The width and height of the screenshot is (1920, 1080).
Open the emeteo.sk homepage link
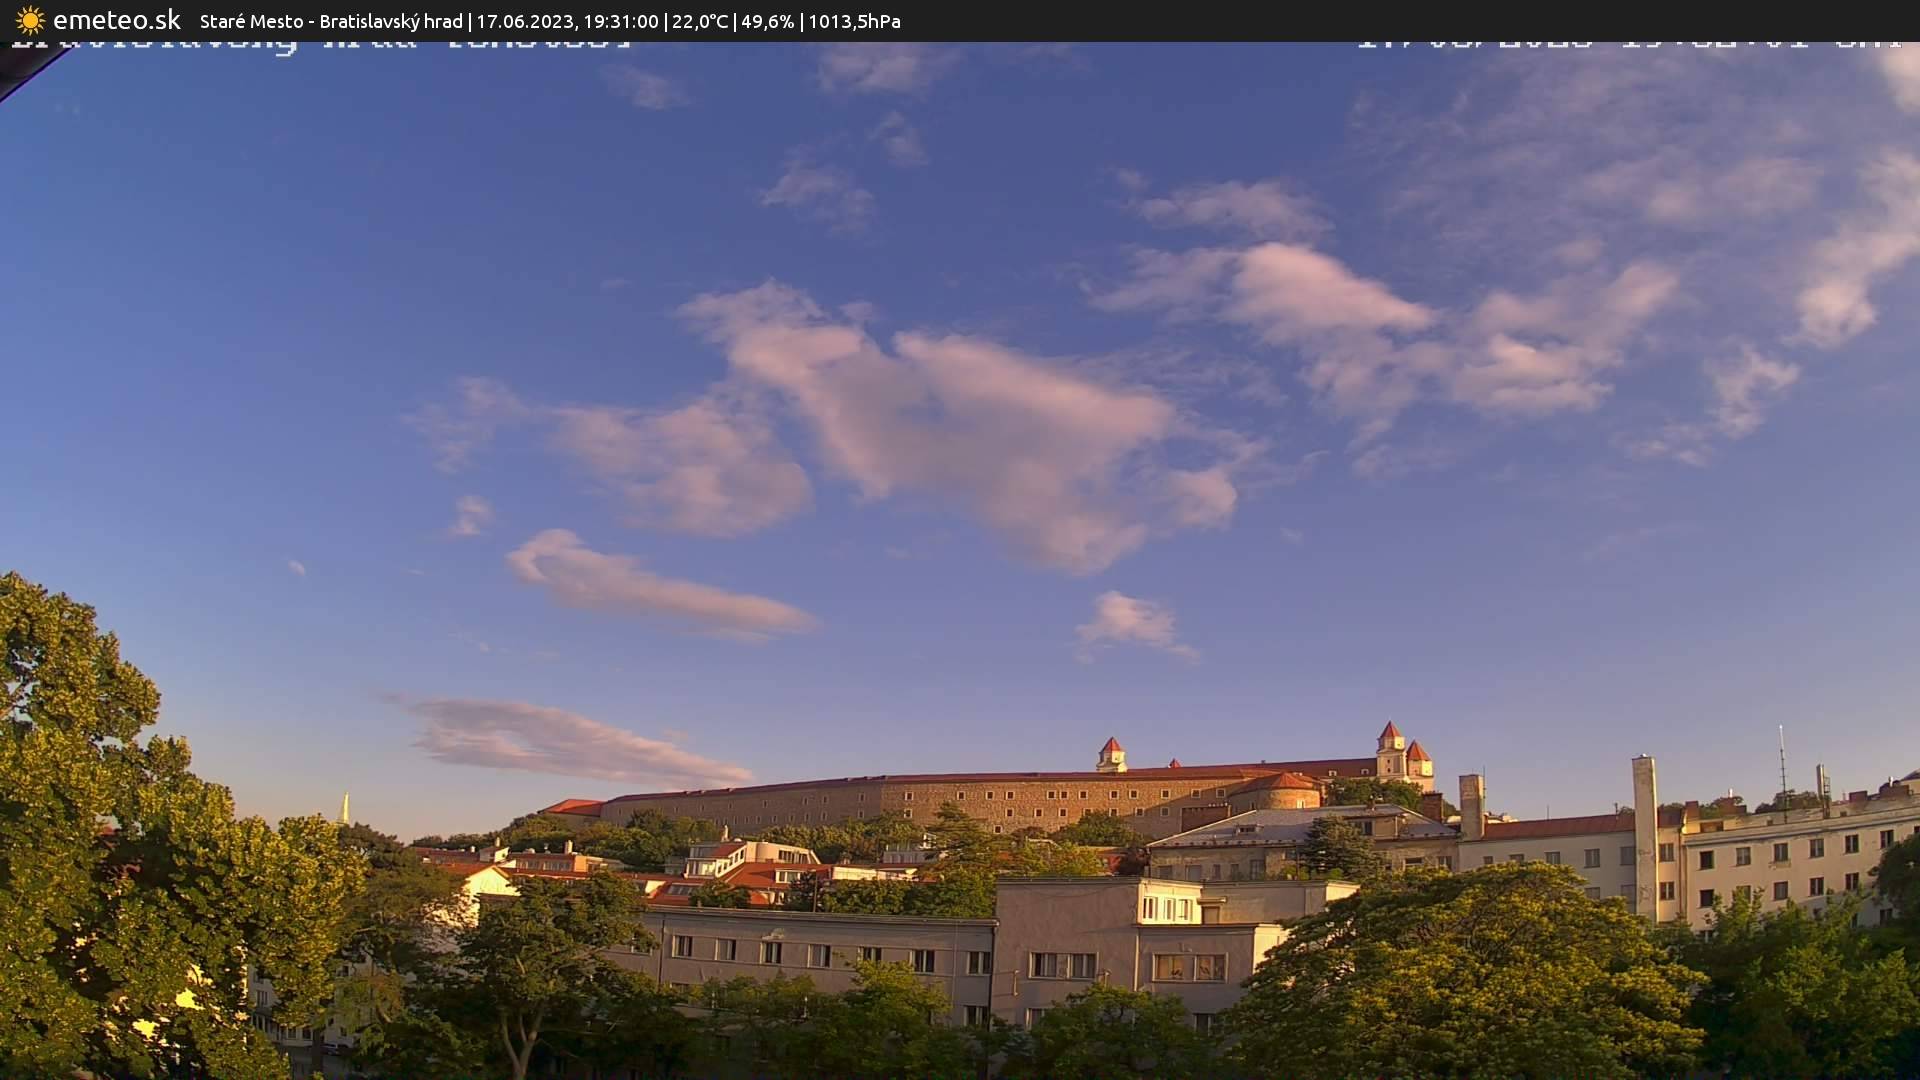click(116, 19)
